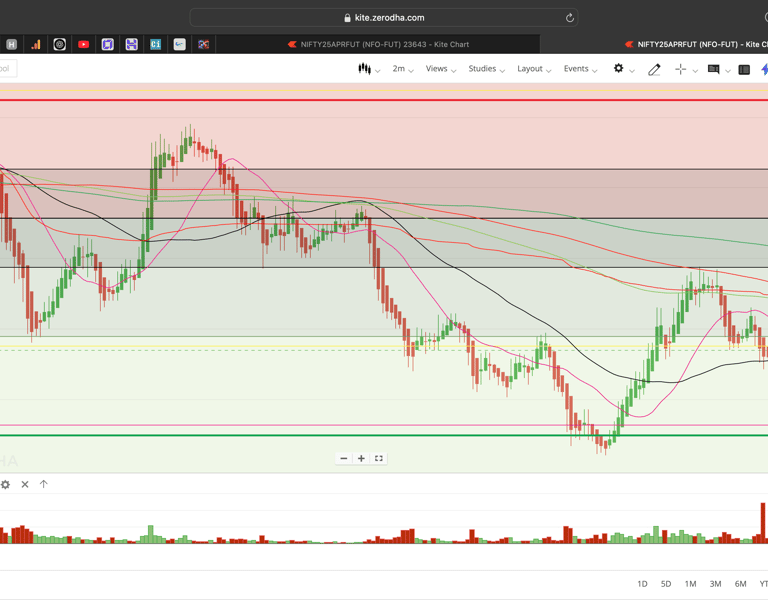Open the candlestick chart type selector
This screenshot has height=600, width=768.
(x=368, y=69)
